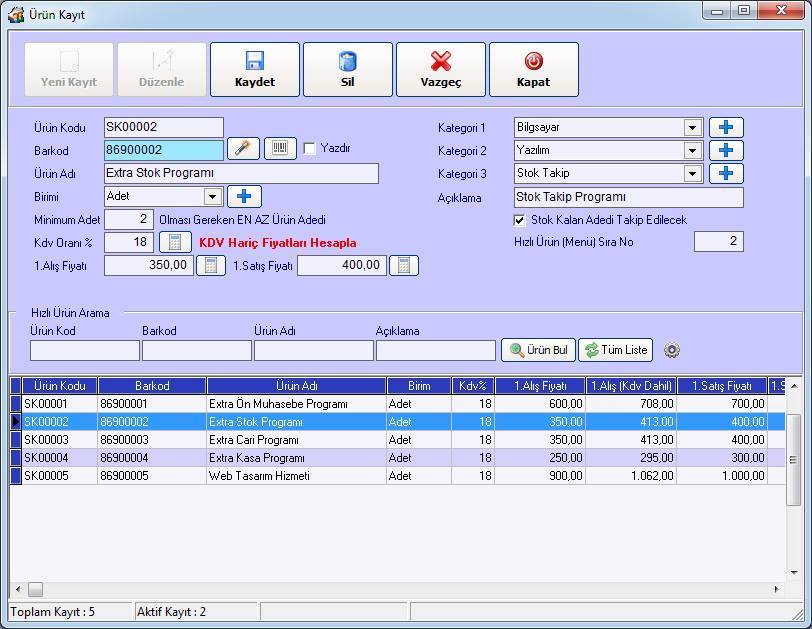Click the Kaydet save button

point(255,69)
